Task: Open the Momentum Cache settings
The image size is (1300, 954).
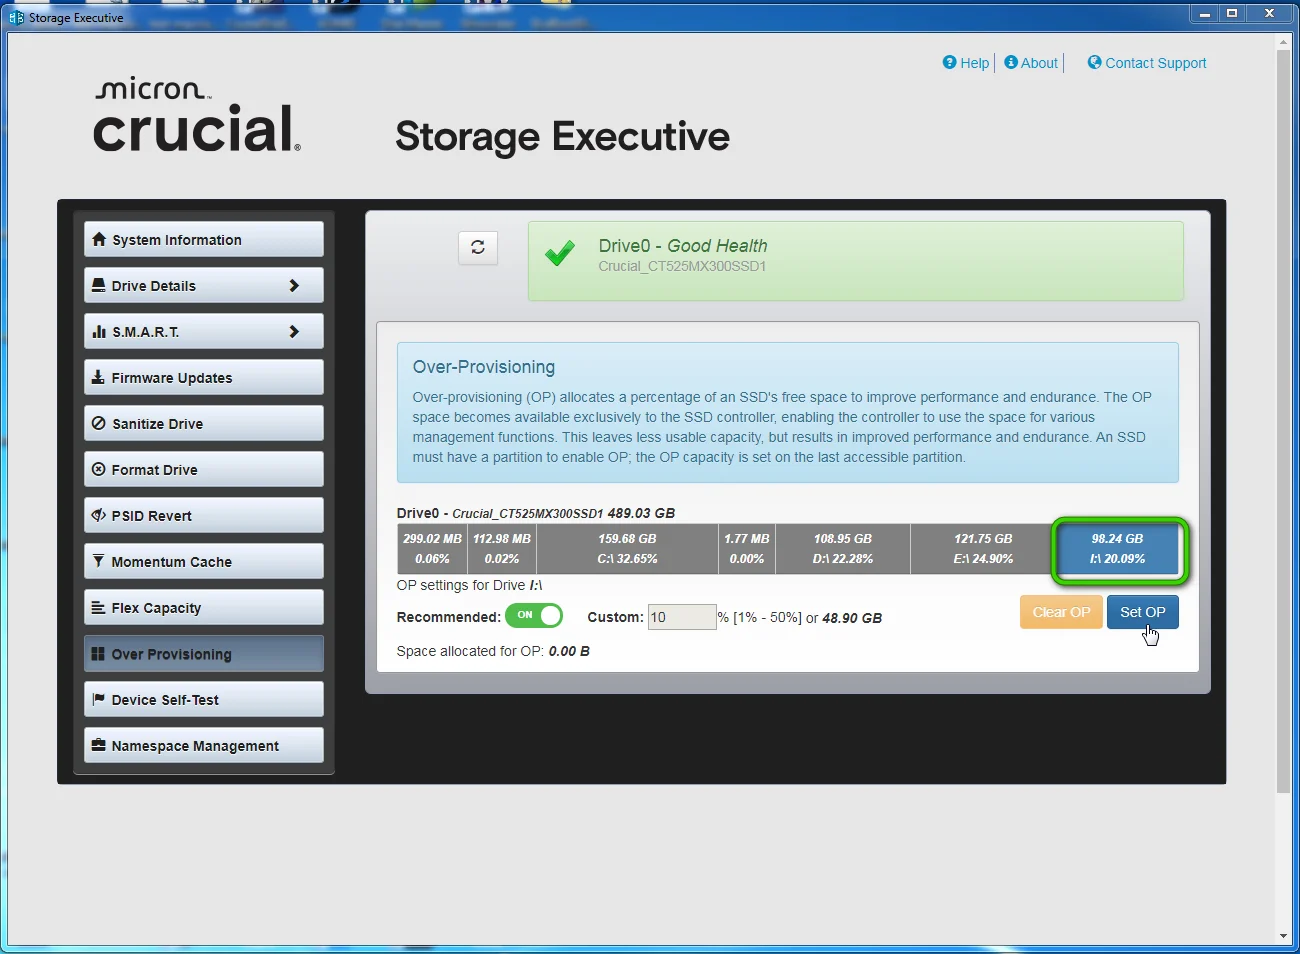Action: click(x=204, y=562)
